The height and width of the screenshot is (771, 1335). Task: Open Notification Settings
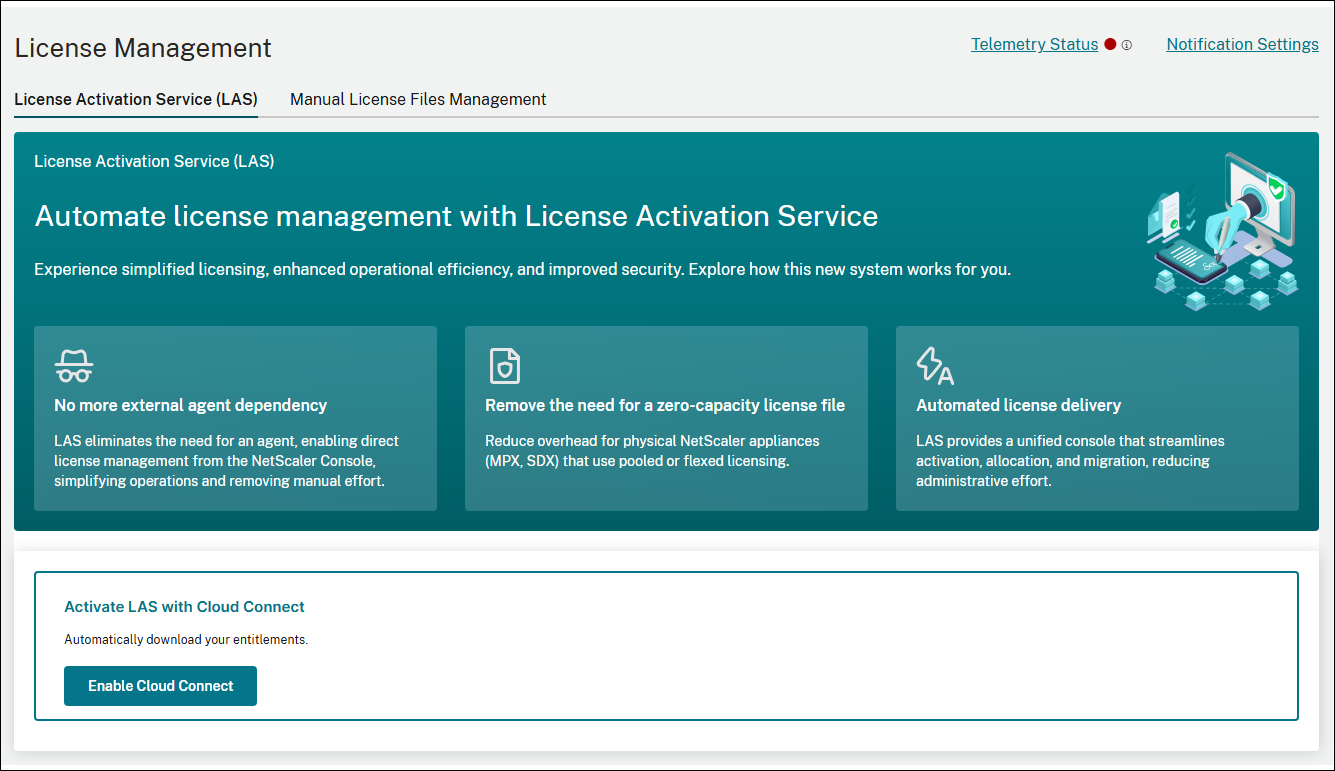coord(1243,44)
